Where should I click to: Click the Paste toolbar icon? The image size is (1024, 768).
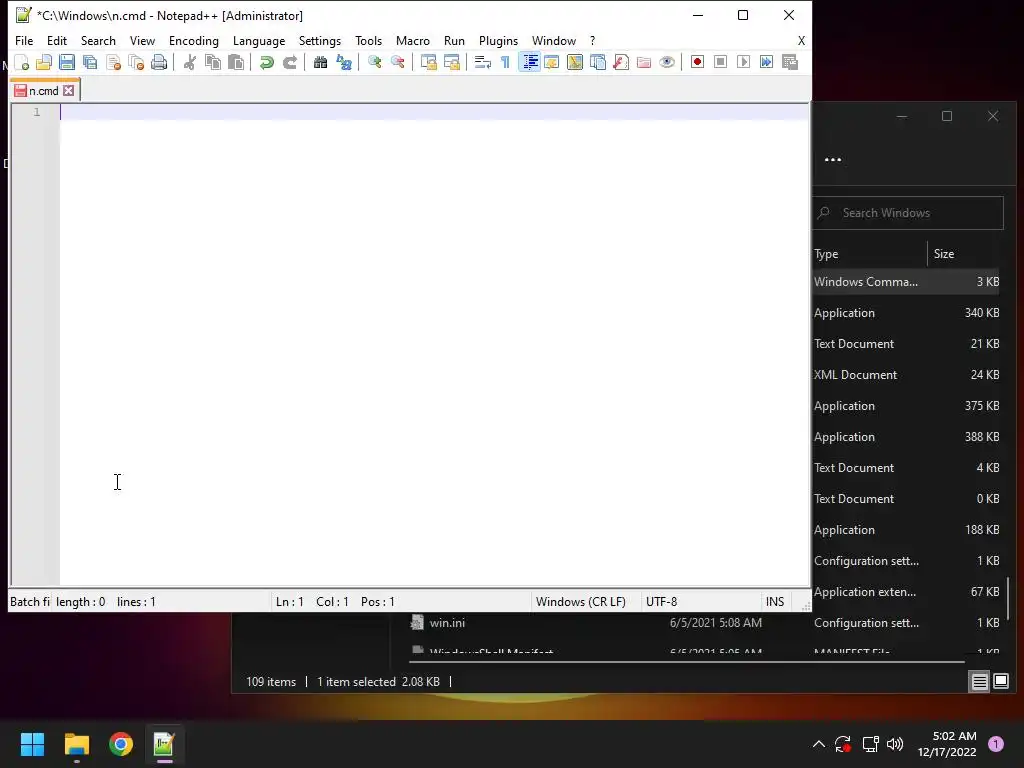point(236,62)
